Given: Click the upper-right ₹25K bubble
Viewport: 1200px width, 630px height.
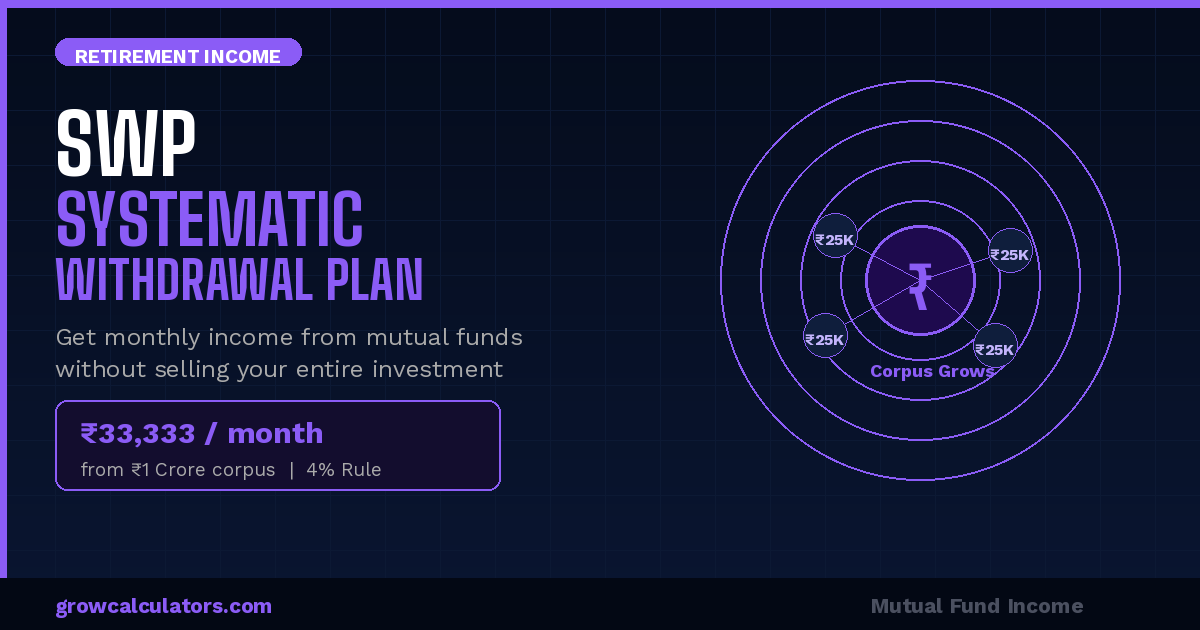Looking at the screenshot, I should coord(1010,252).
